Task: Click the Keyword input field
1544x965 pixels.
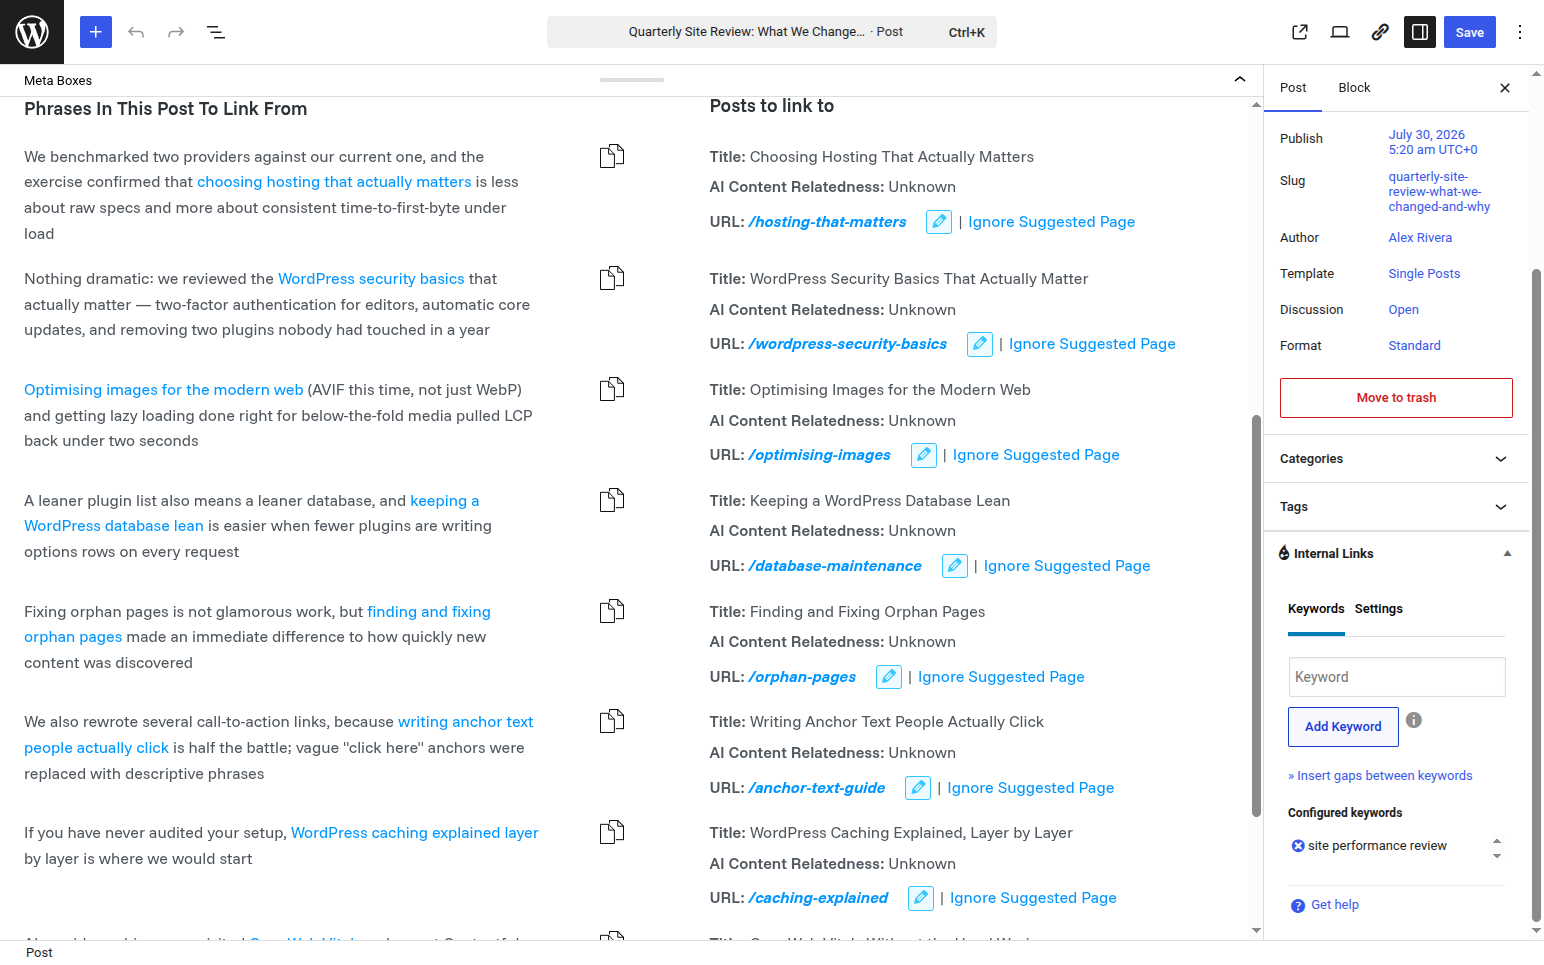Action: coord(1397,677)
